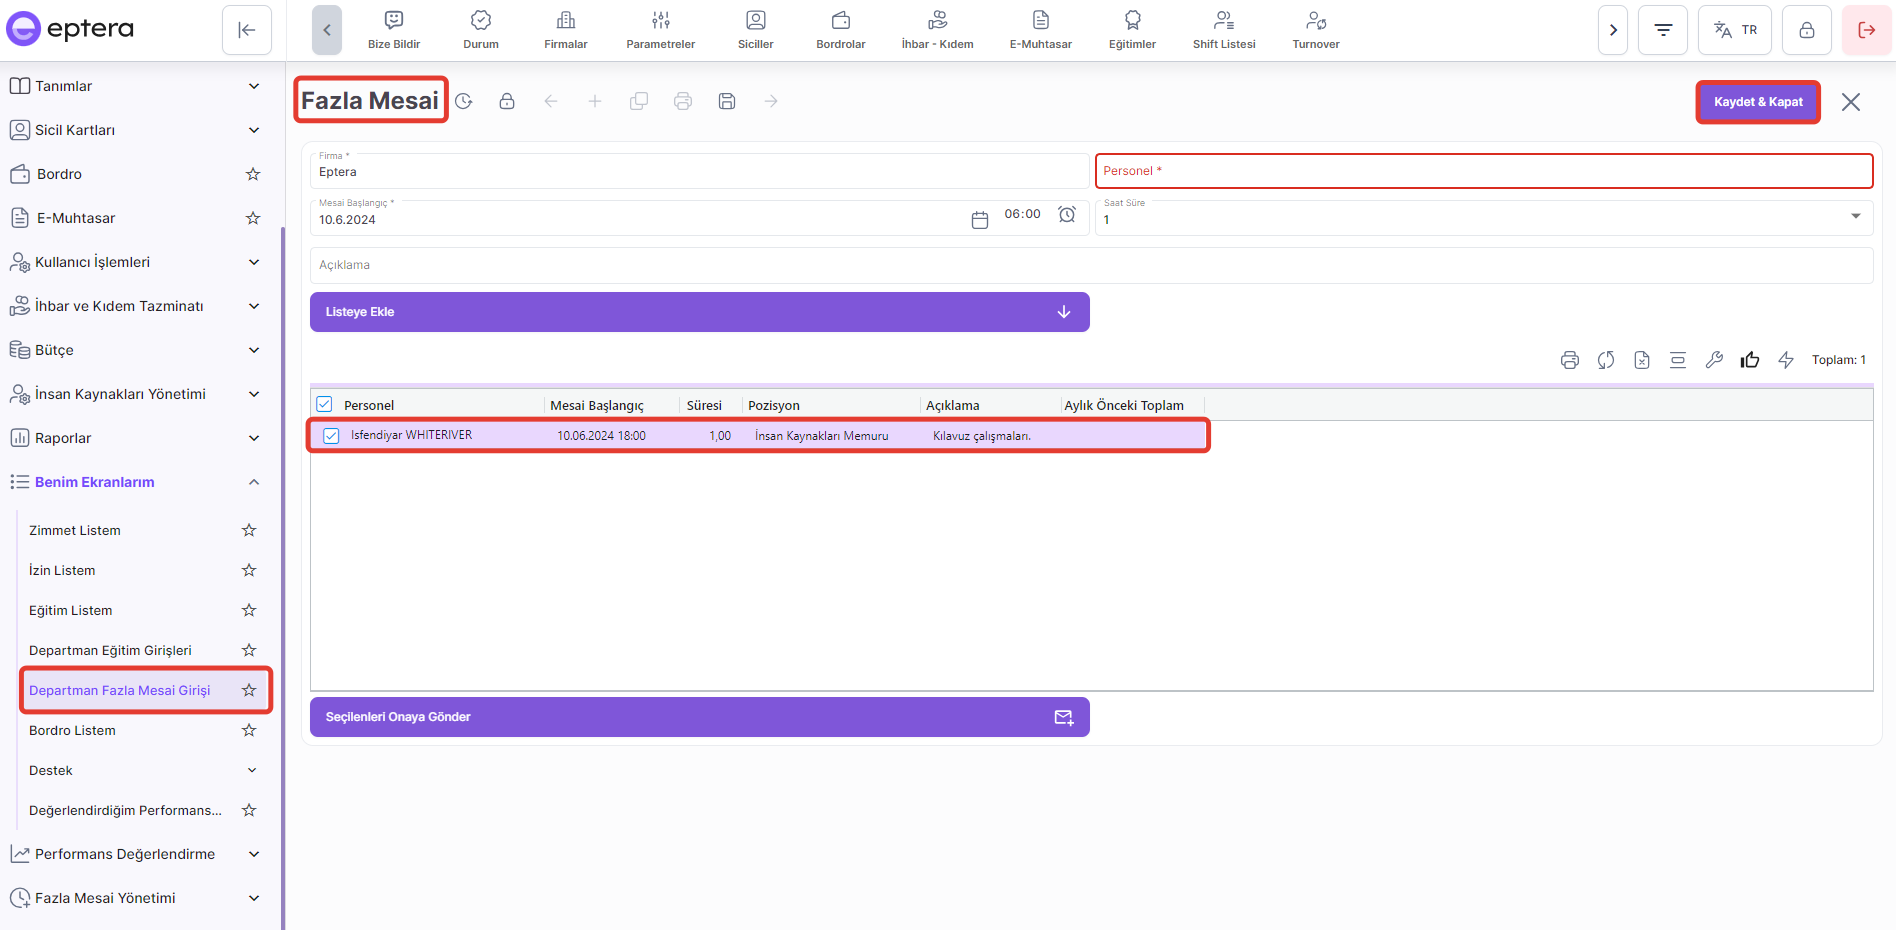Click into the Açıklama text field
This screenshot has width=1896, height=930.
pyautogui.click(x=1090, y=265)
